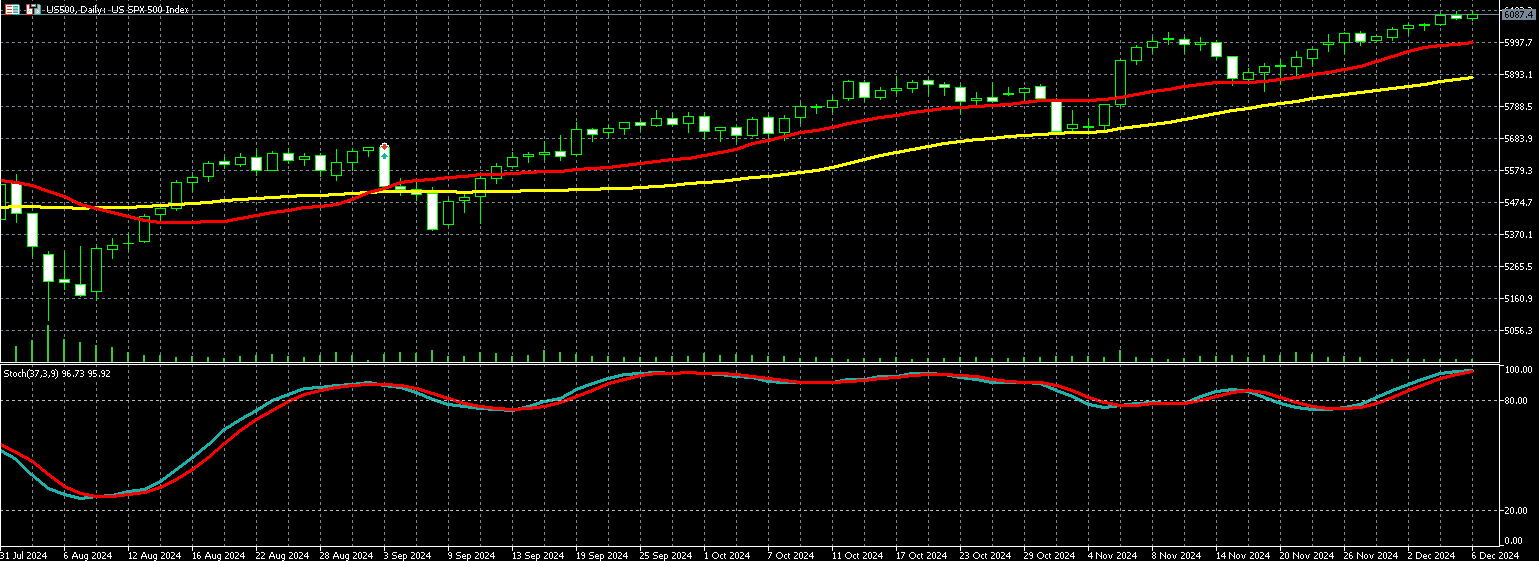Click the 17 Oct 2024 date label
The width and height of the screenshot is (1539, 561).
(x=921, y=554)
